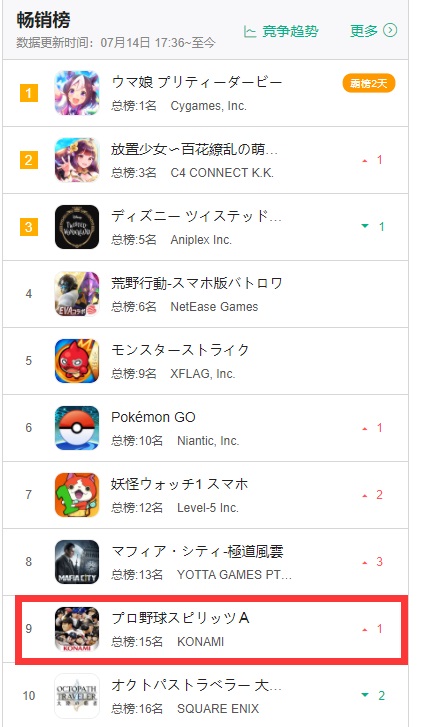430x727 pixels.
Task: Select the 妖怪ウォッチ1 スマホ icon
Action: (x=77, y=495)
